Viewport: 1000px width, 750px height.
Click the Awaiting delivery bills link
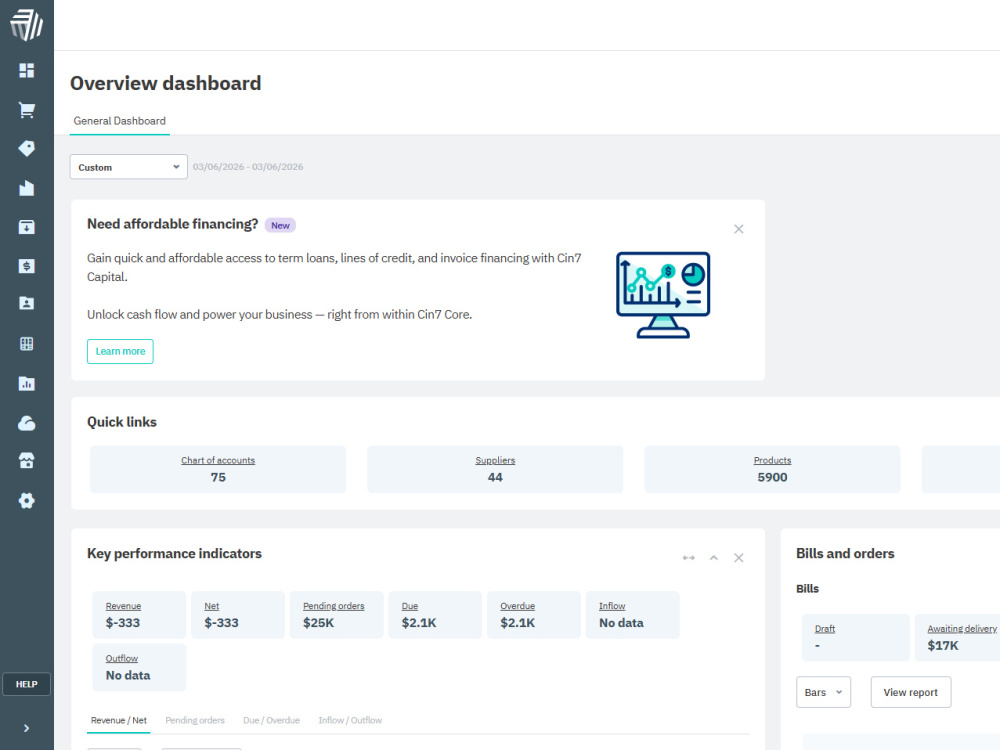tap(962, 629)
